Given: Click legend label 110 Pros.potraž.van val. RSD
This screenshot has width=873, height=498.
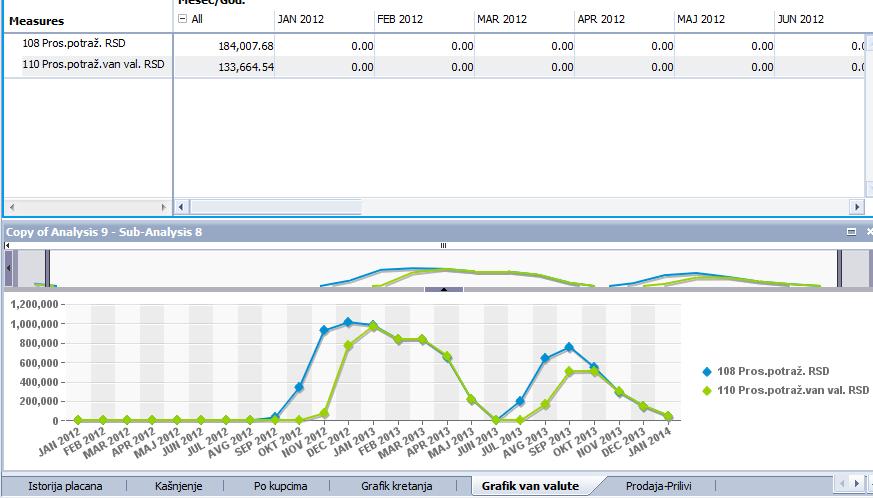Looking at the screenshot, I should coord(793,390).
